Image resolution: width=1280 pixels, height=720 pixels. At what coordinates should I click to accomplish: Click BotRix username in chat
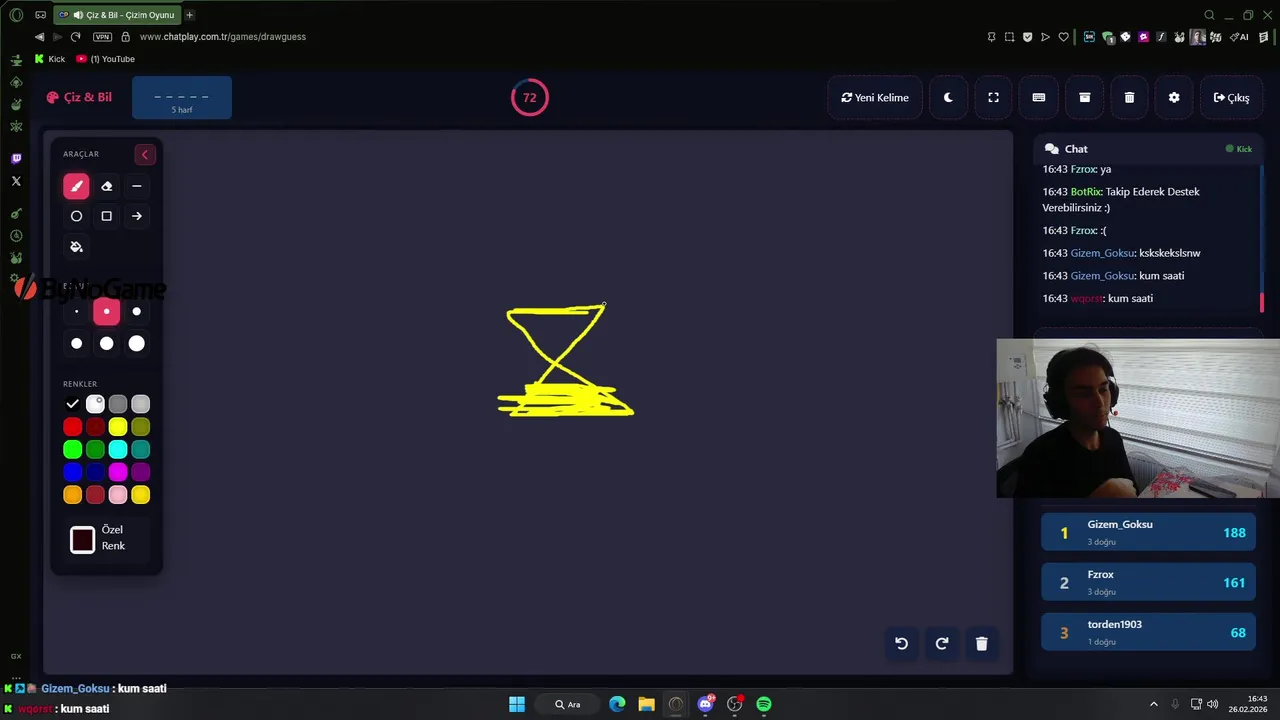point(1086,192)
